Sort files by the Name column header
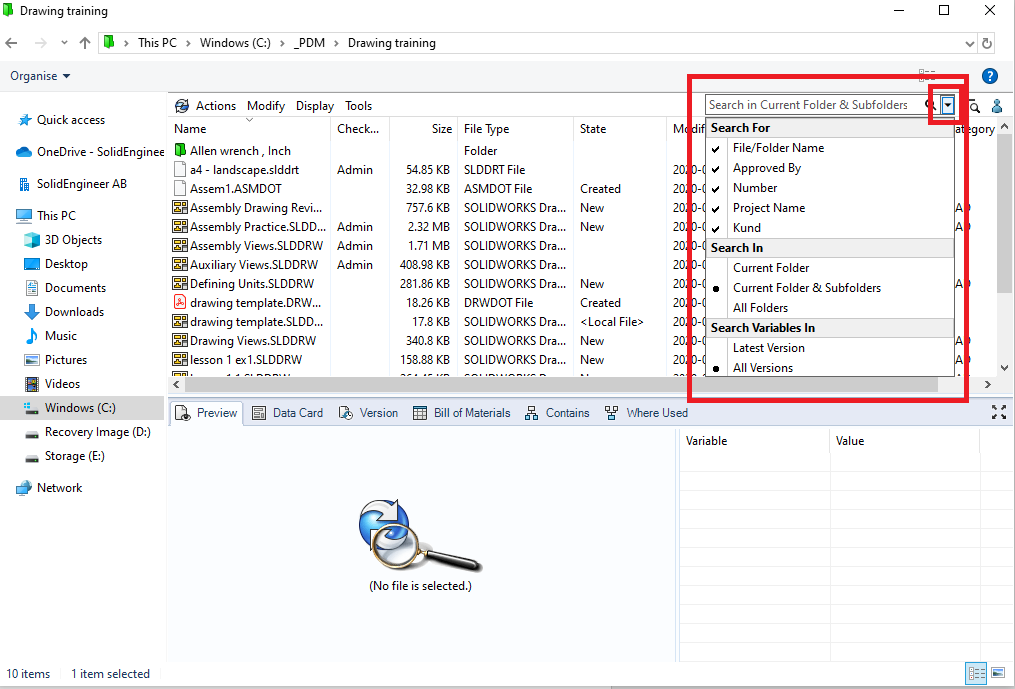Screen dimensions: 1015x689 pos(190,129)
